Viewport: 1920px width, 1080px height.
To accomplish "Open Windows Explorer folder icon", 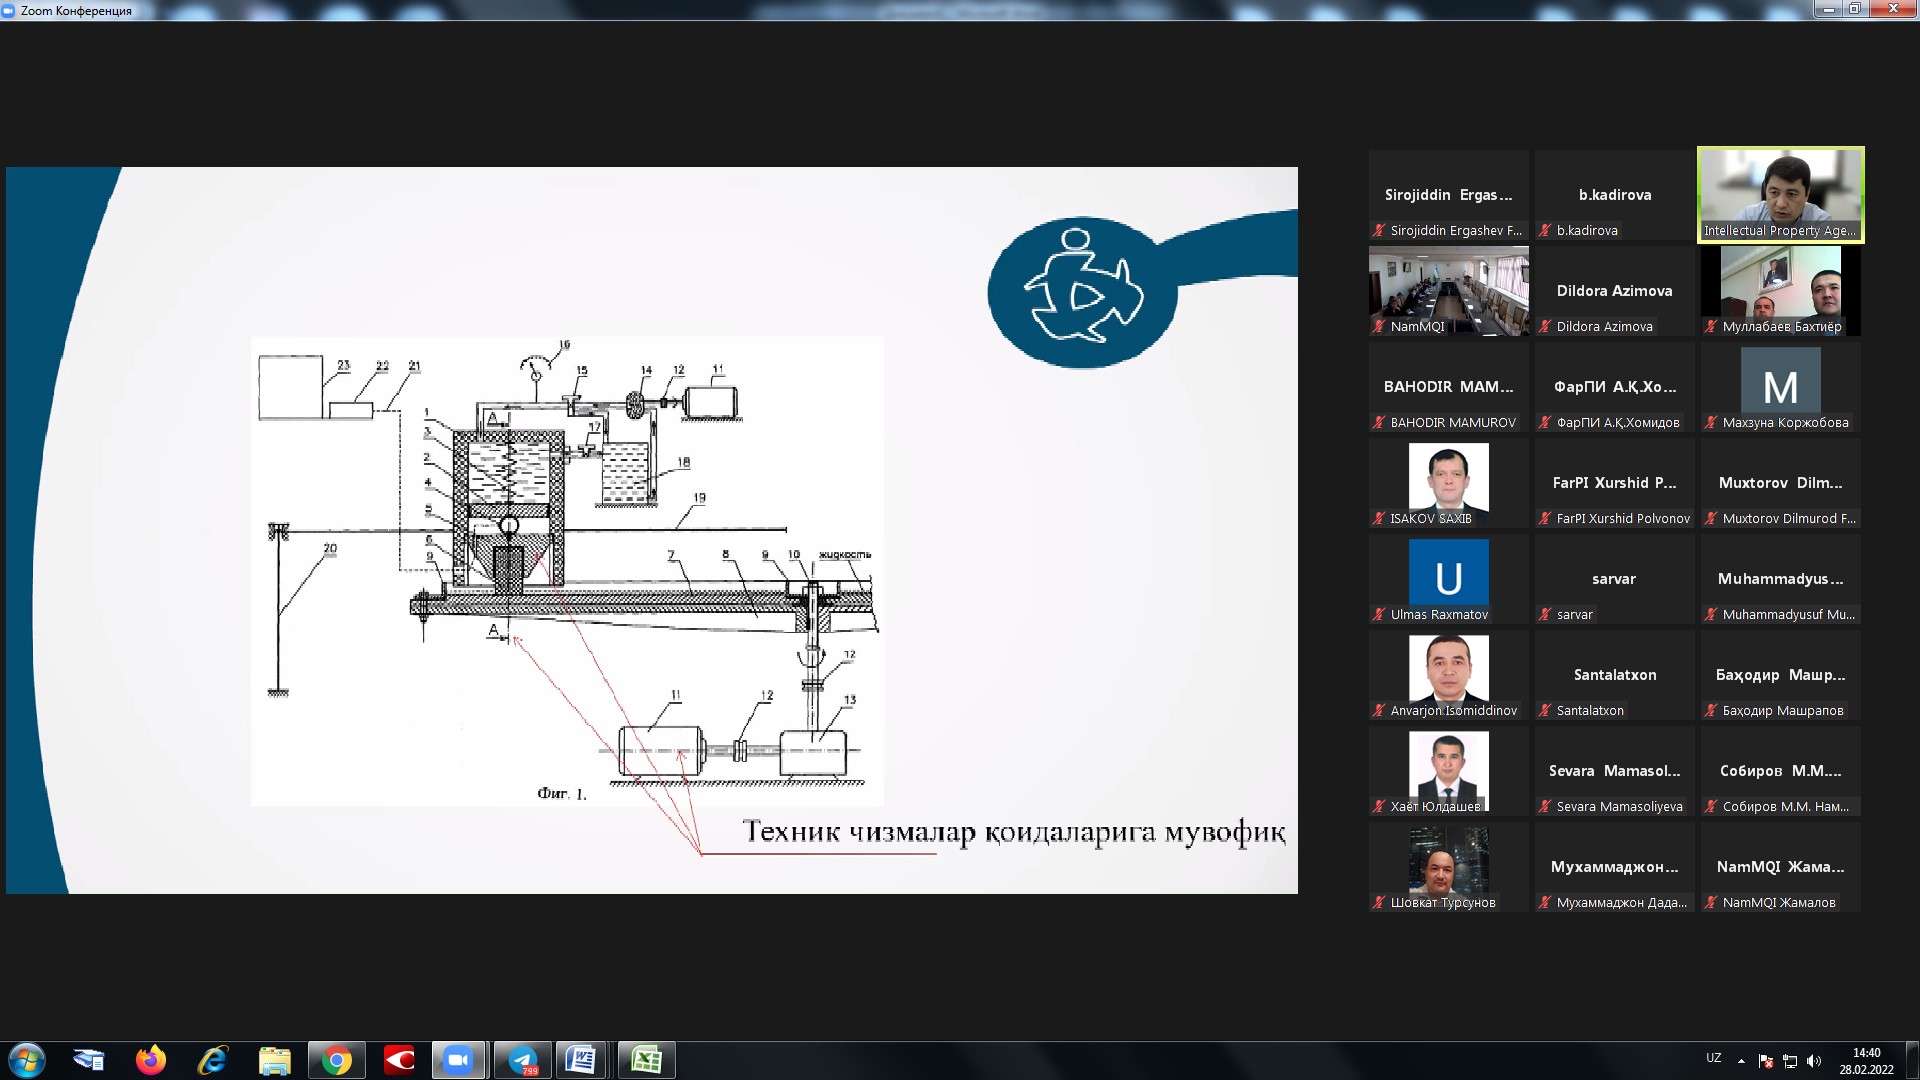I will tap(274, 1060).
